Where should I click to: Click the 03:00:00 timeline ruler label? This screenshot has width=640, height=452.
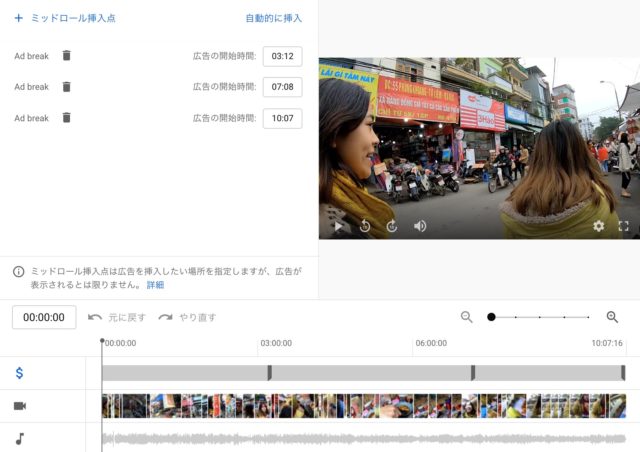pos(276,343)
